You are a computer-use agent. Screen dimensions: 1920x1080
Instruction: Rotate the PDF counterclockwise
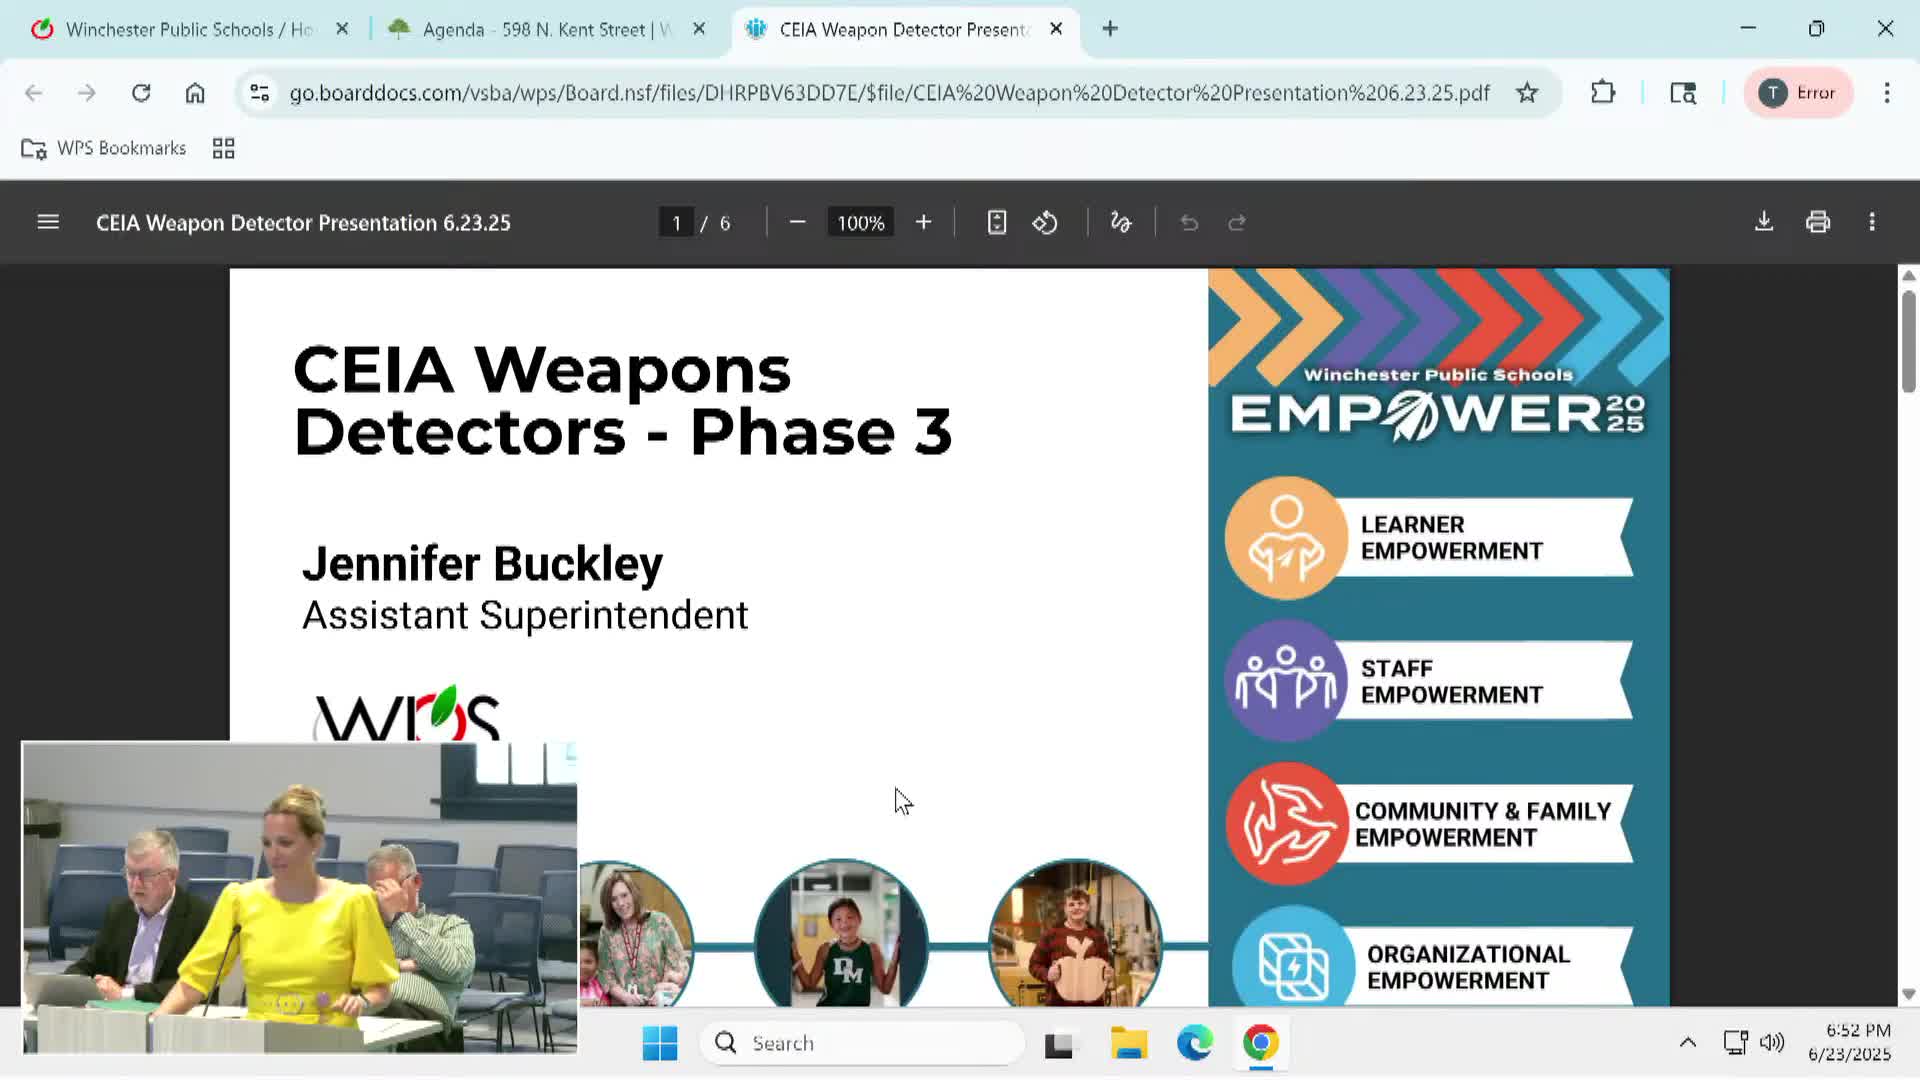pyautogui.click(x=1045, y=222)
